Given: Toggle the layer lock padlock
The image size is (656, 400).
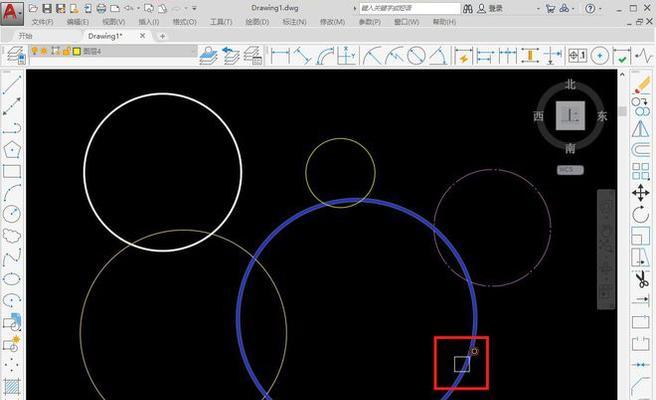Looking at the screenshot, I should (67, 51).
